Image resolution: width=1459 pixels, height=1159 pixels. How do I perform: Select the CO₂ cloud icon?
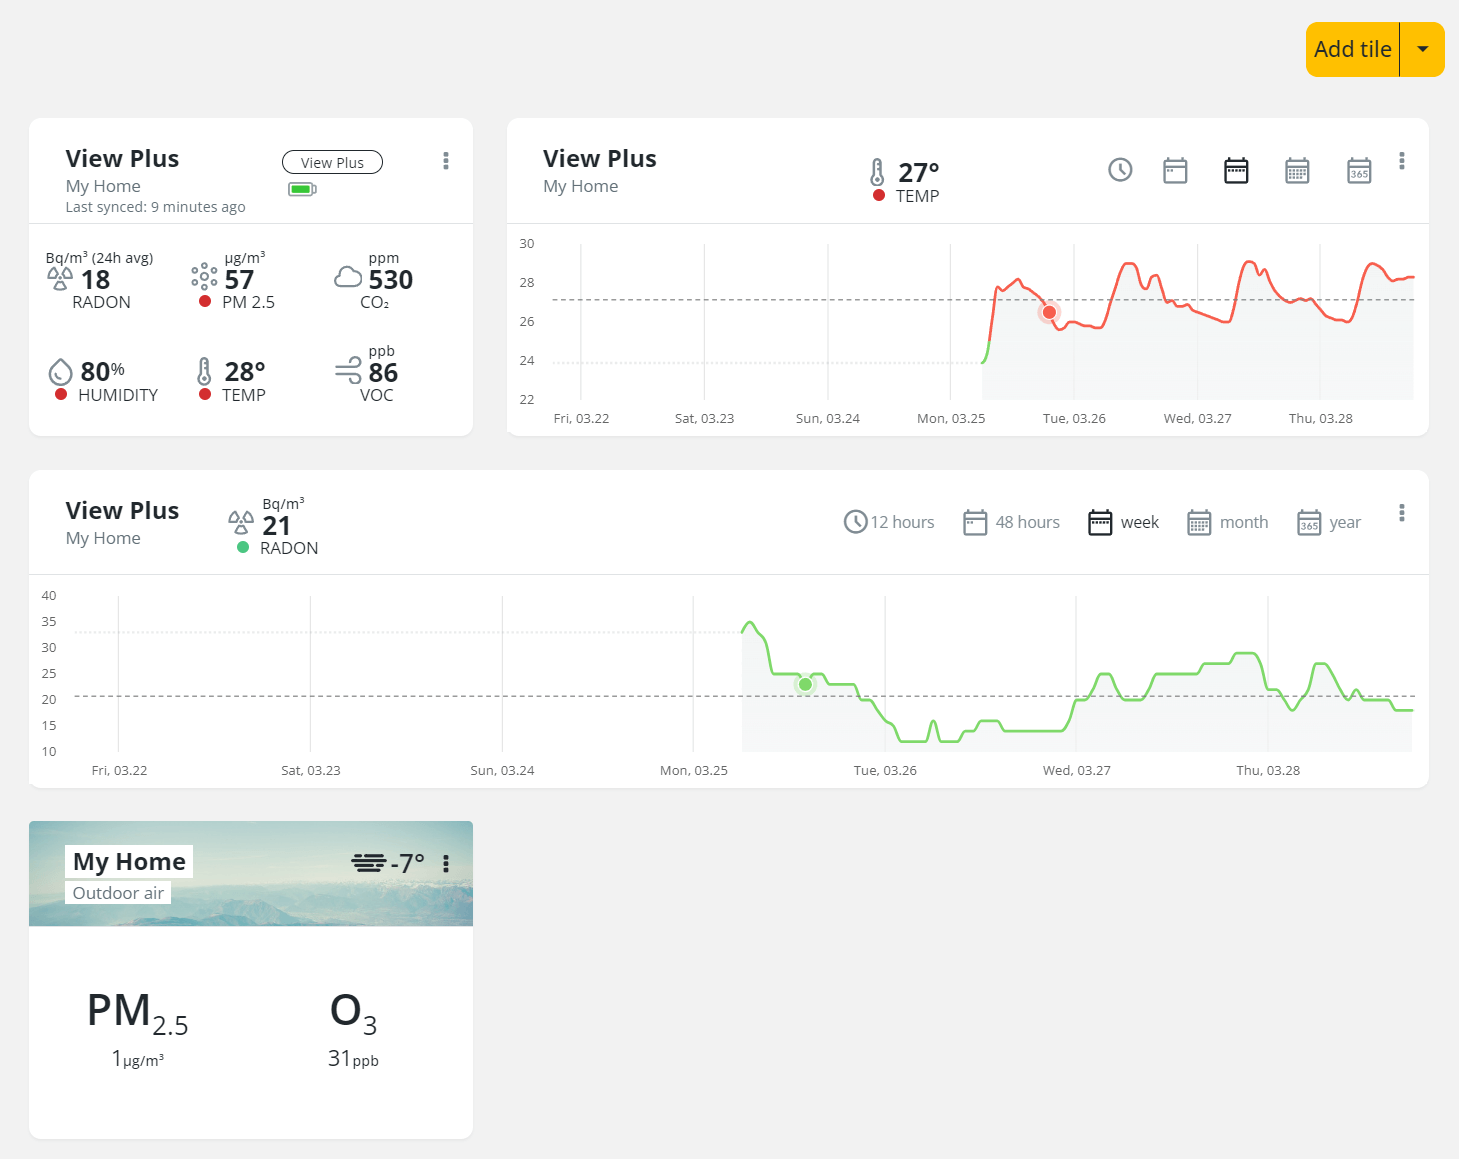click(348, 277)
